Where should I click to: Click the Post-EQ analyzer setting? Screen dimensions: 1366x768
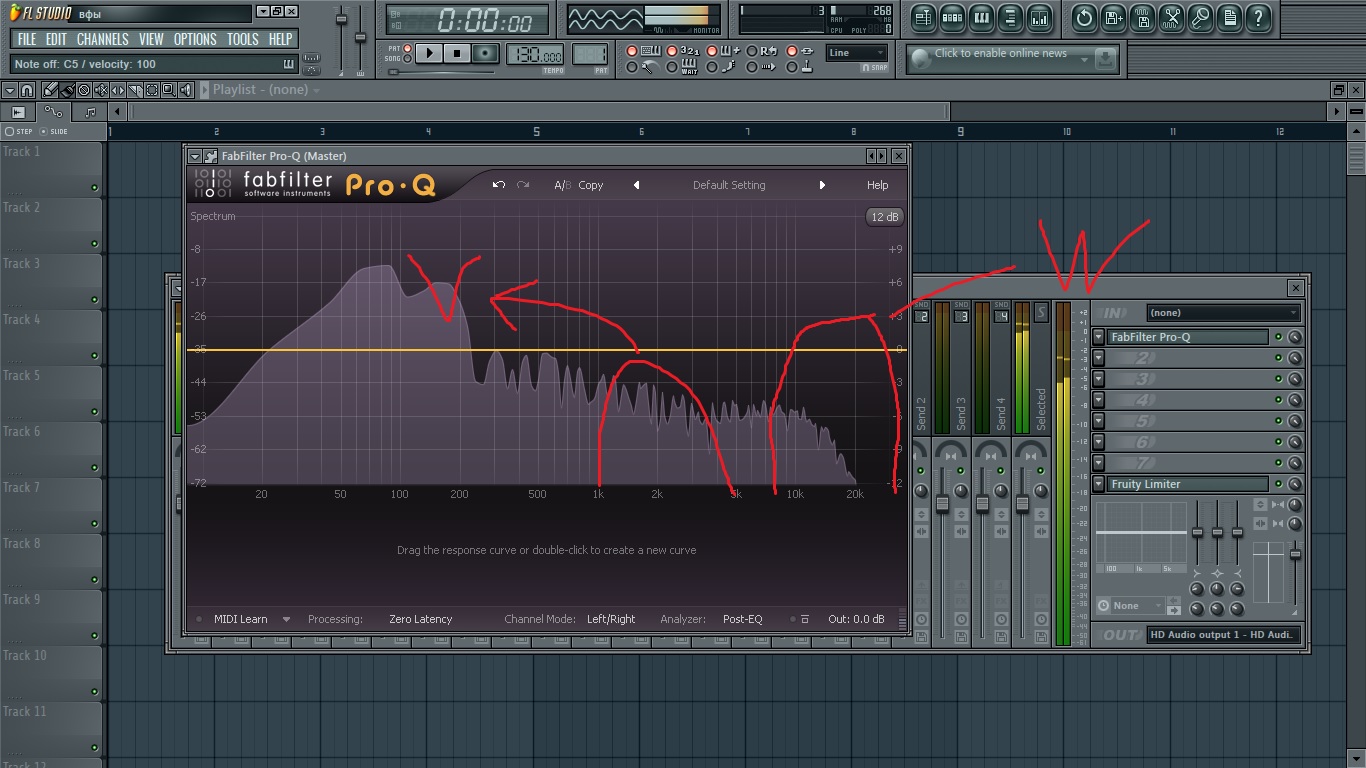742,619
